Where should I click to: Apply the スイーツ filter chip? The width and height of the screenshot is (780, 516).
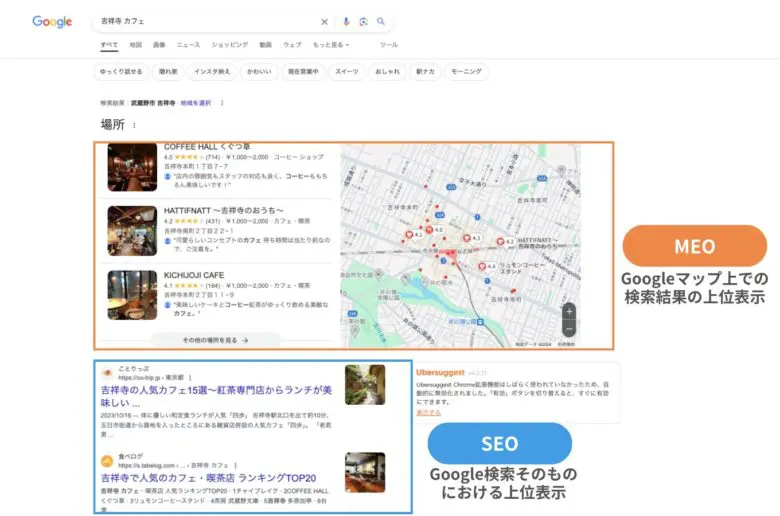tap(347, 72)
